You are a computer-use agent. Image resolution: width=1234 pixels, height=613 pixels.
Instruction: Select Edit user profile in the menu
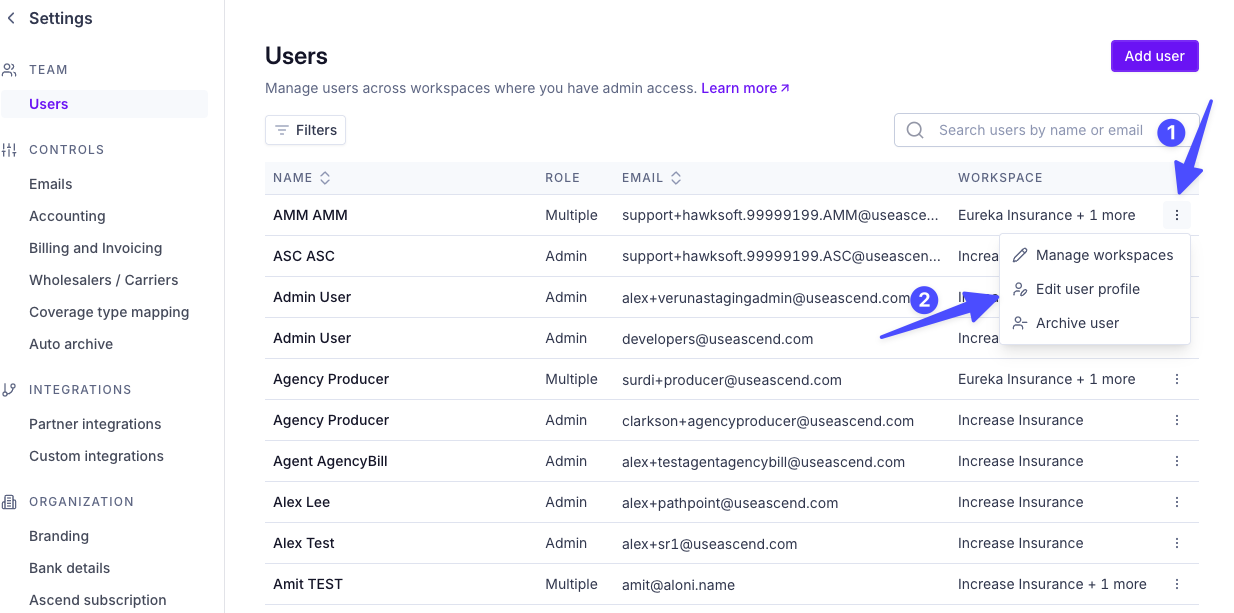pos(1094,289)
